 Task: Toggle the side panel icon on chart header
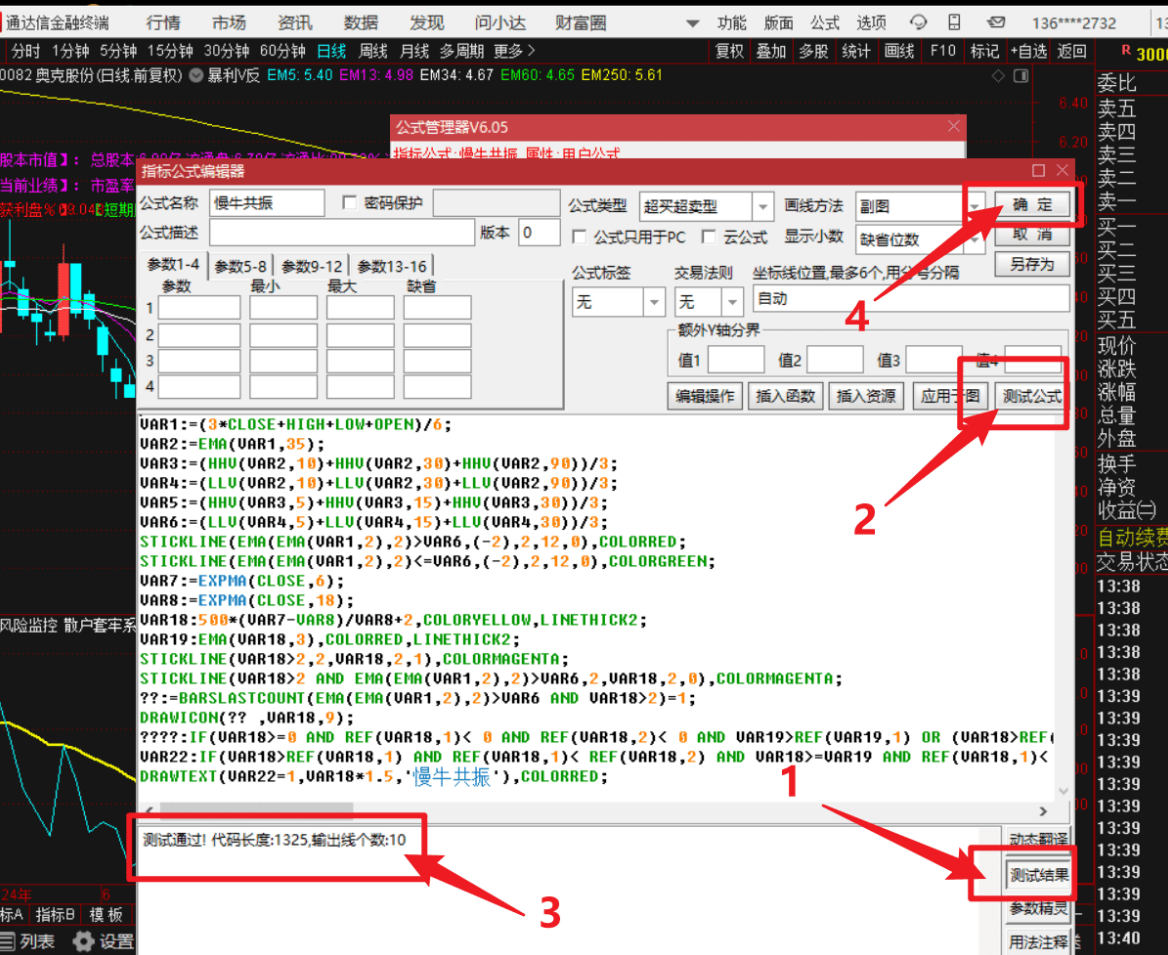pos(1021,75)
